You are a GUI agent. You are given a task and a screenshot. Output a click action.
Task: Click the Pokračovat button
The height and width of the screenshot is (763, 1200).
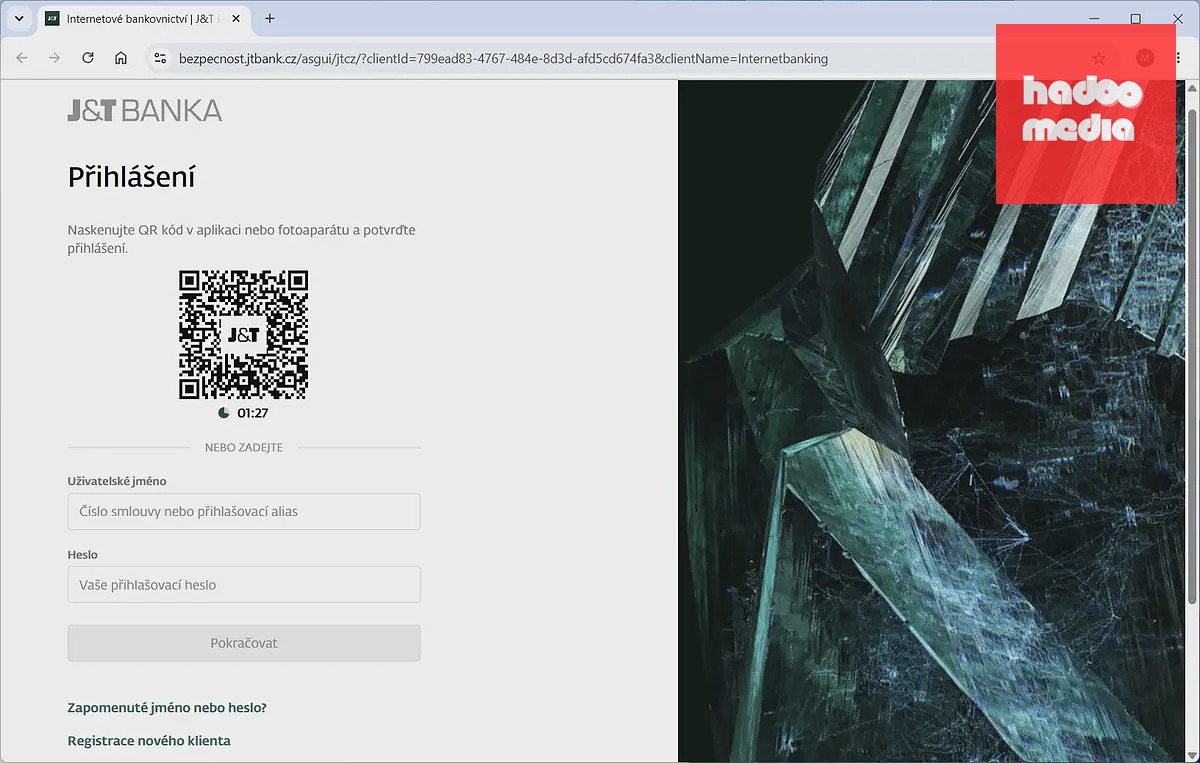tap(244, 643)
